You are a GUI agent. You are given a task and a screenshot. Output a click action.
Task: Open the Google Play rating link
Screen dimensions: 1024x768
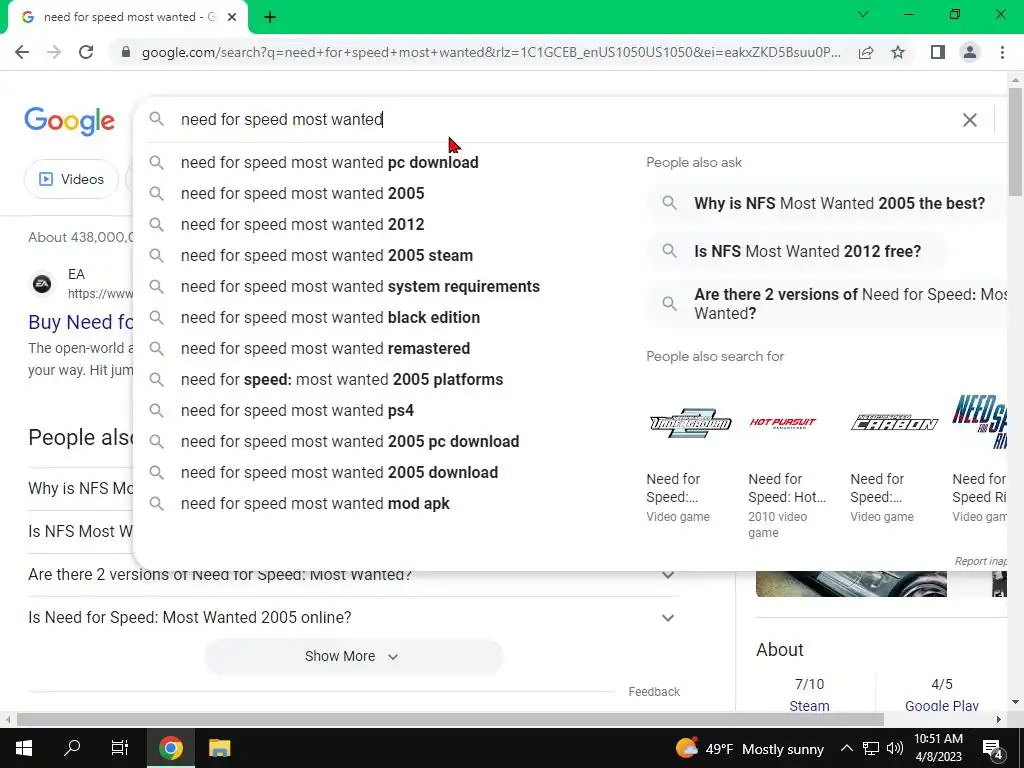point(942,706)
